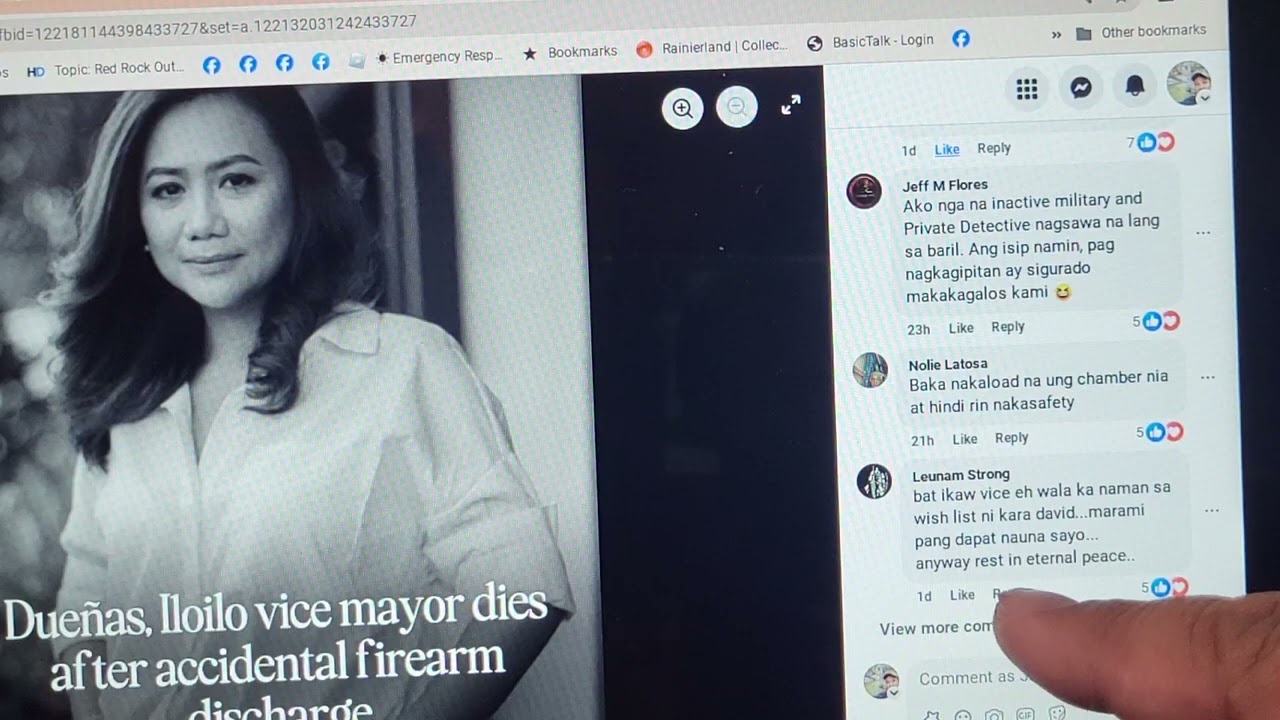The image size is (1280, 720).
Task: Open the Facebook bookmark after BasicTalk
Action: click(x=961, y=38)
